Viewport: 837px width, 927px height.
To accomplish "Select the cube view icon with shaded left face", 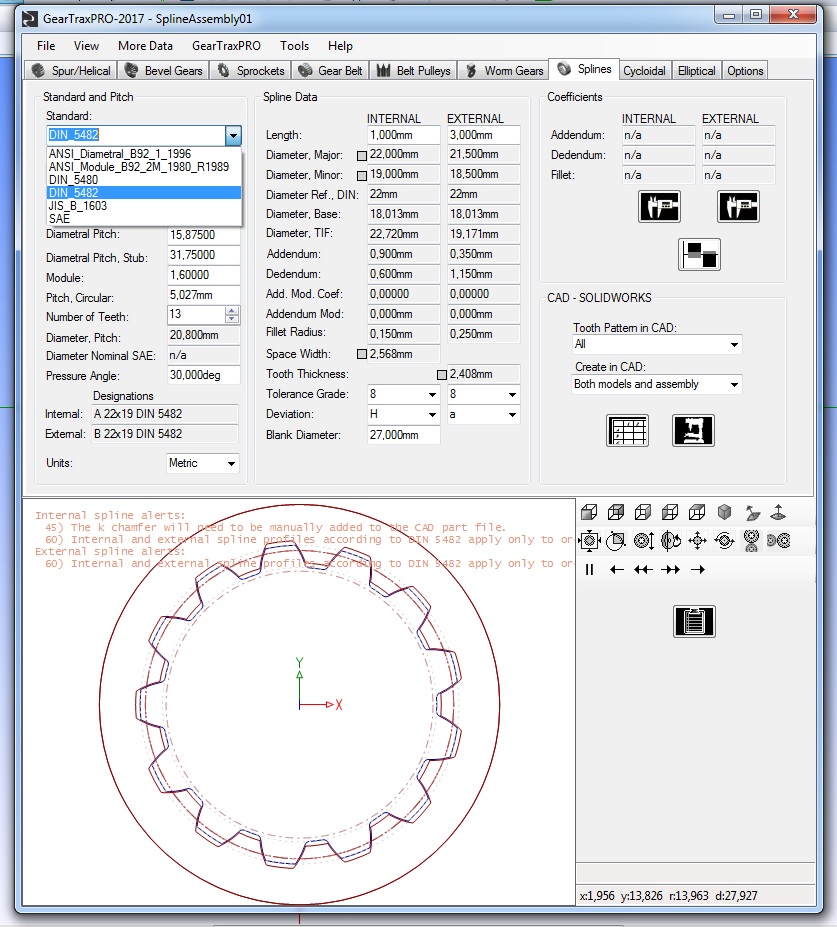I will (670, 513).
